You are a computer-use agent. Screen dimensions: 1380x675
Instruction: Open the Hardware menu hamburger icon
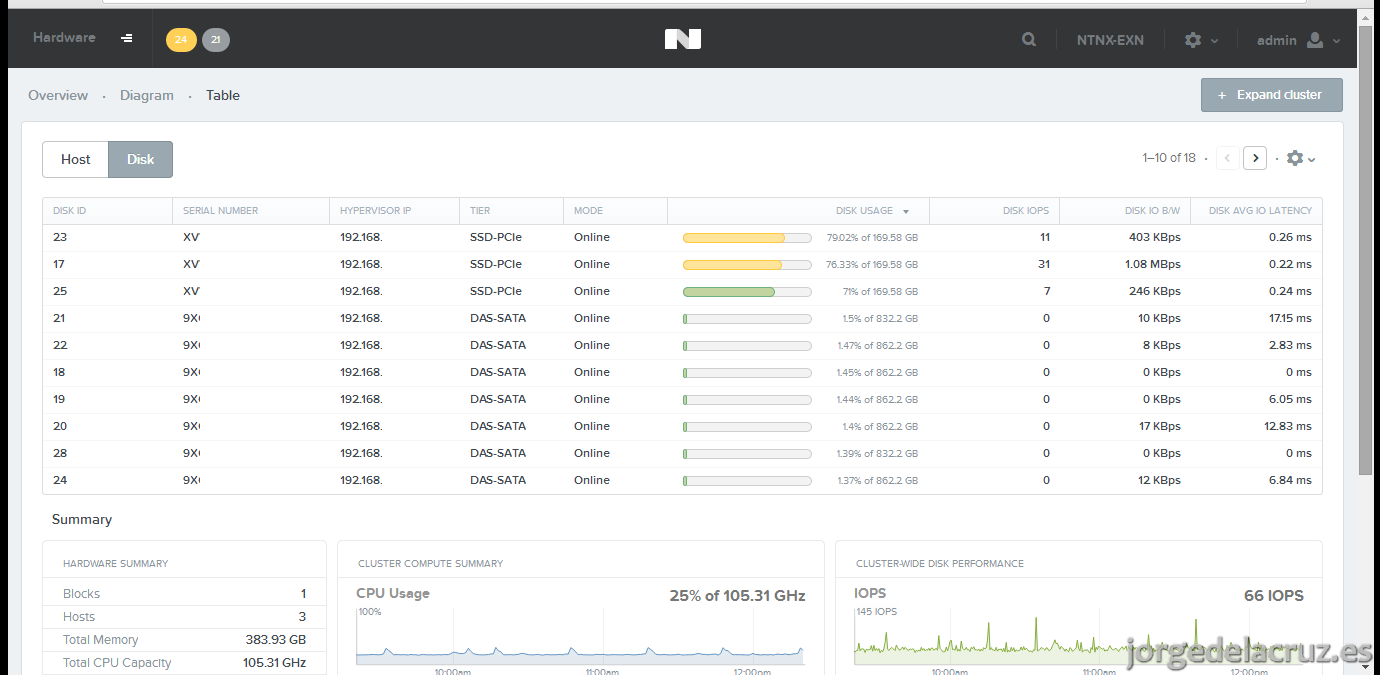(x=127, y=38)
